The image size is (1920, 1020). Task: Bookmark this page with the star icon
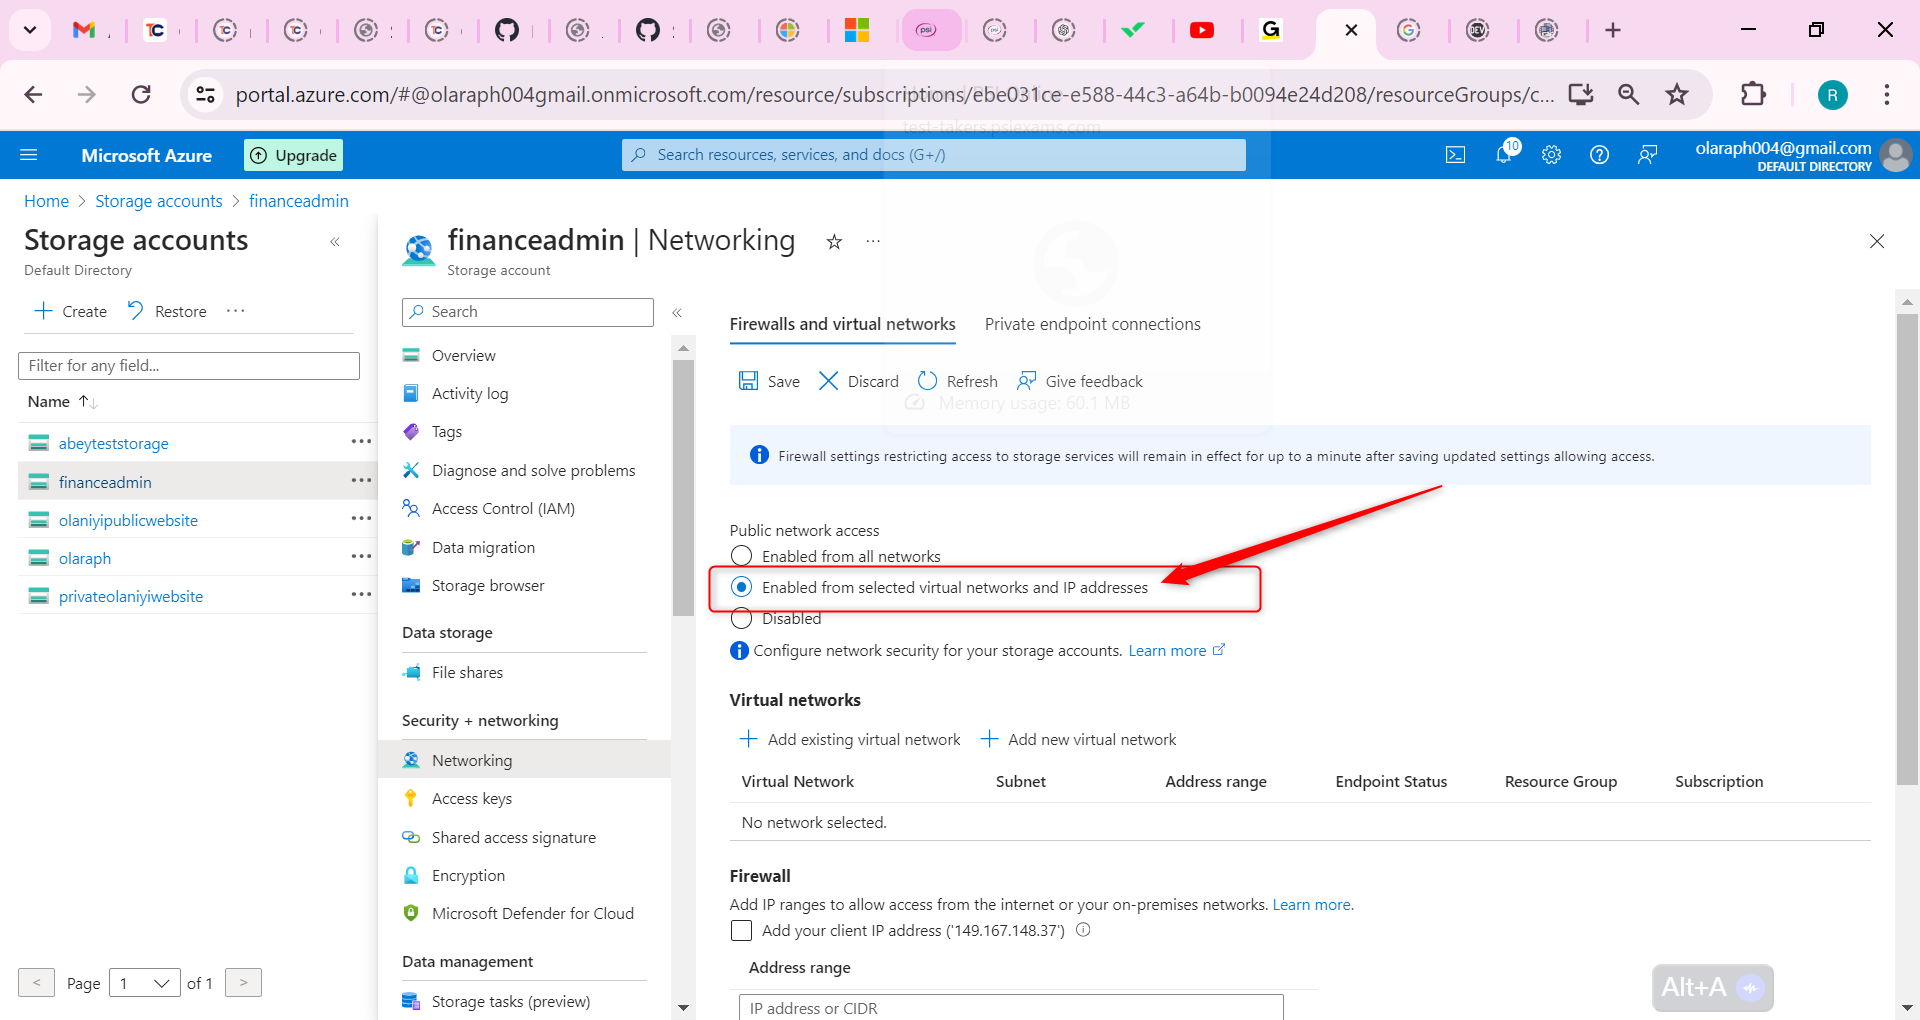[x=1677, y=94]
